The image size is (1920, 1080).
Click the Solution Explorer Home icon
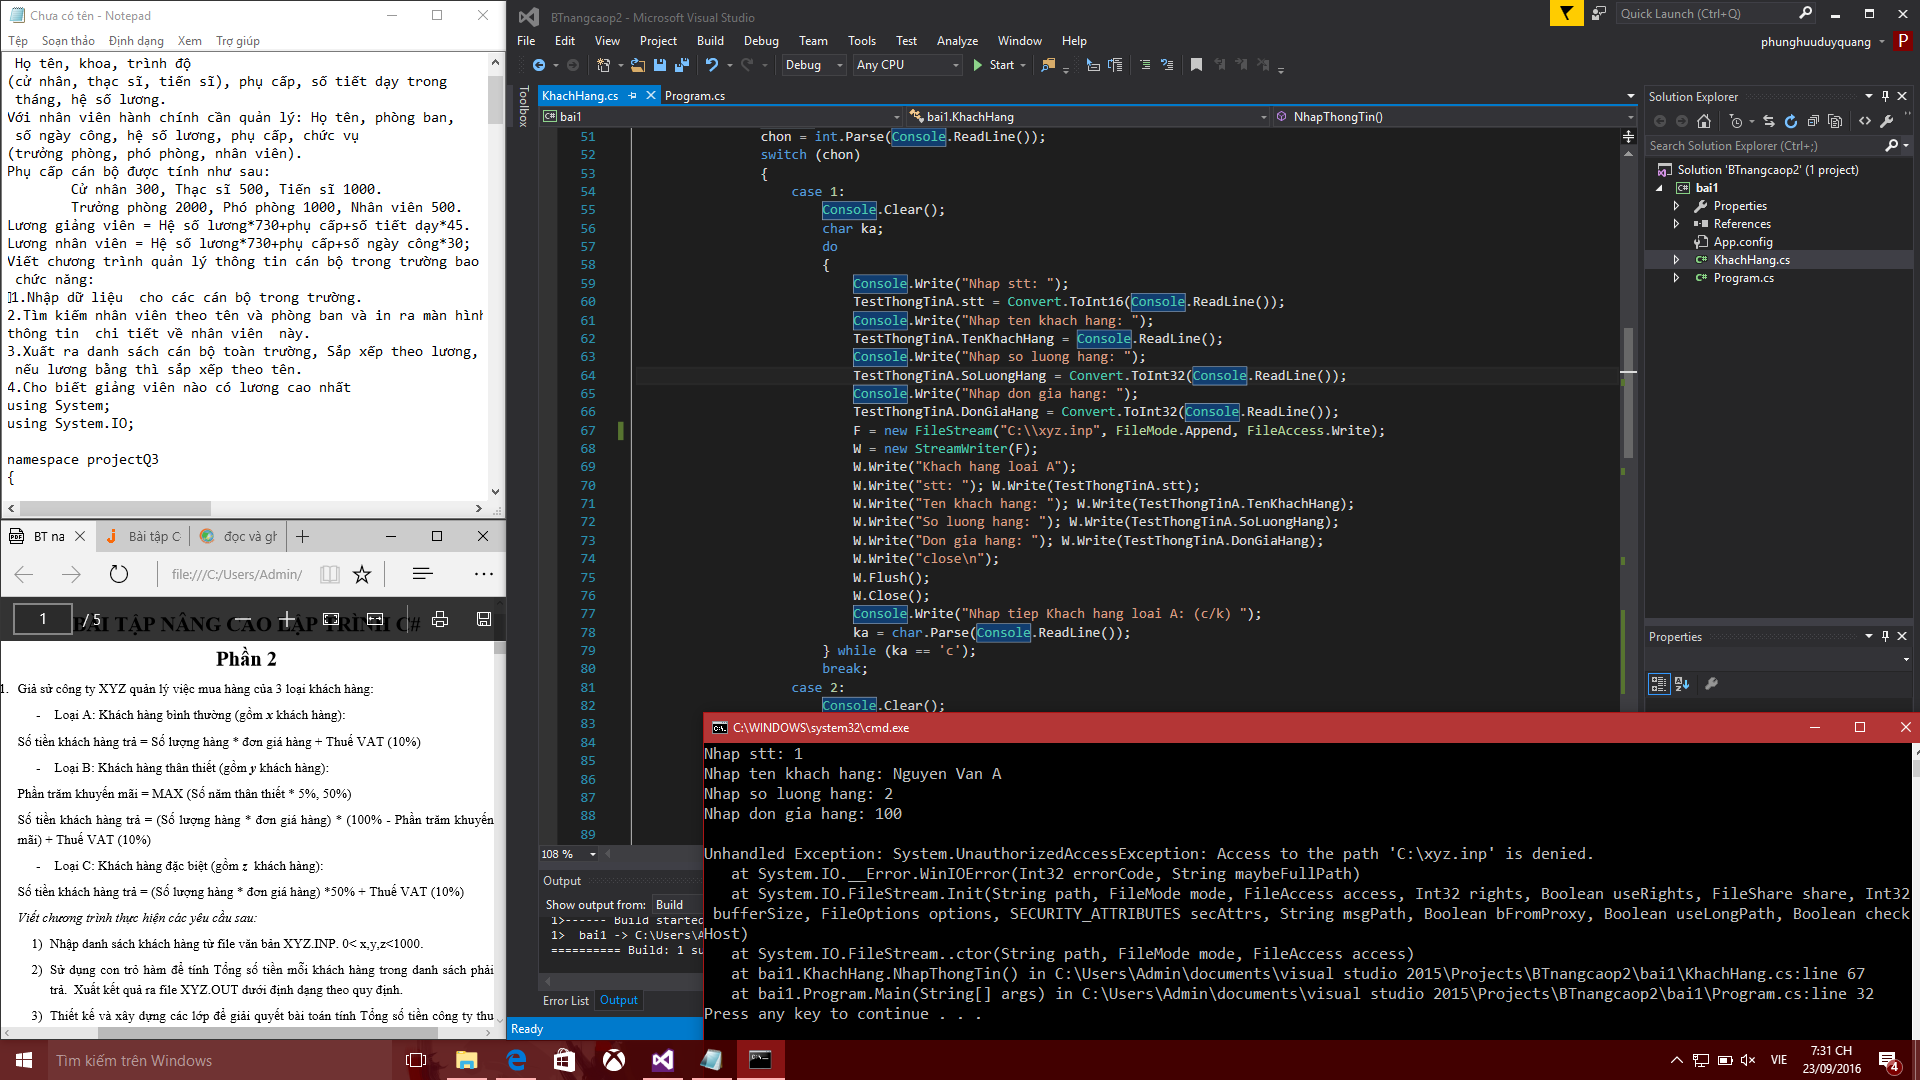[1704, 121]
